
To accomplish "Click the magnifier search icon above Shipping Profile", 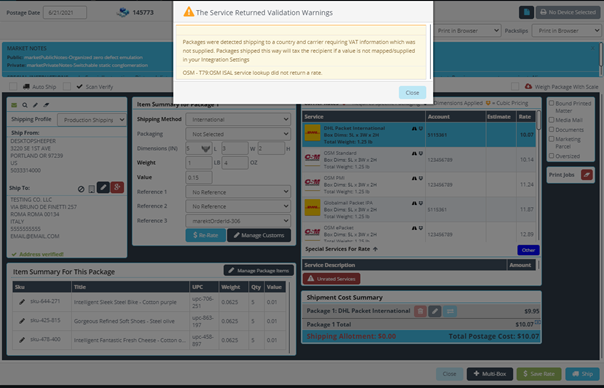I will click(25, 105).
